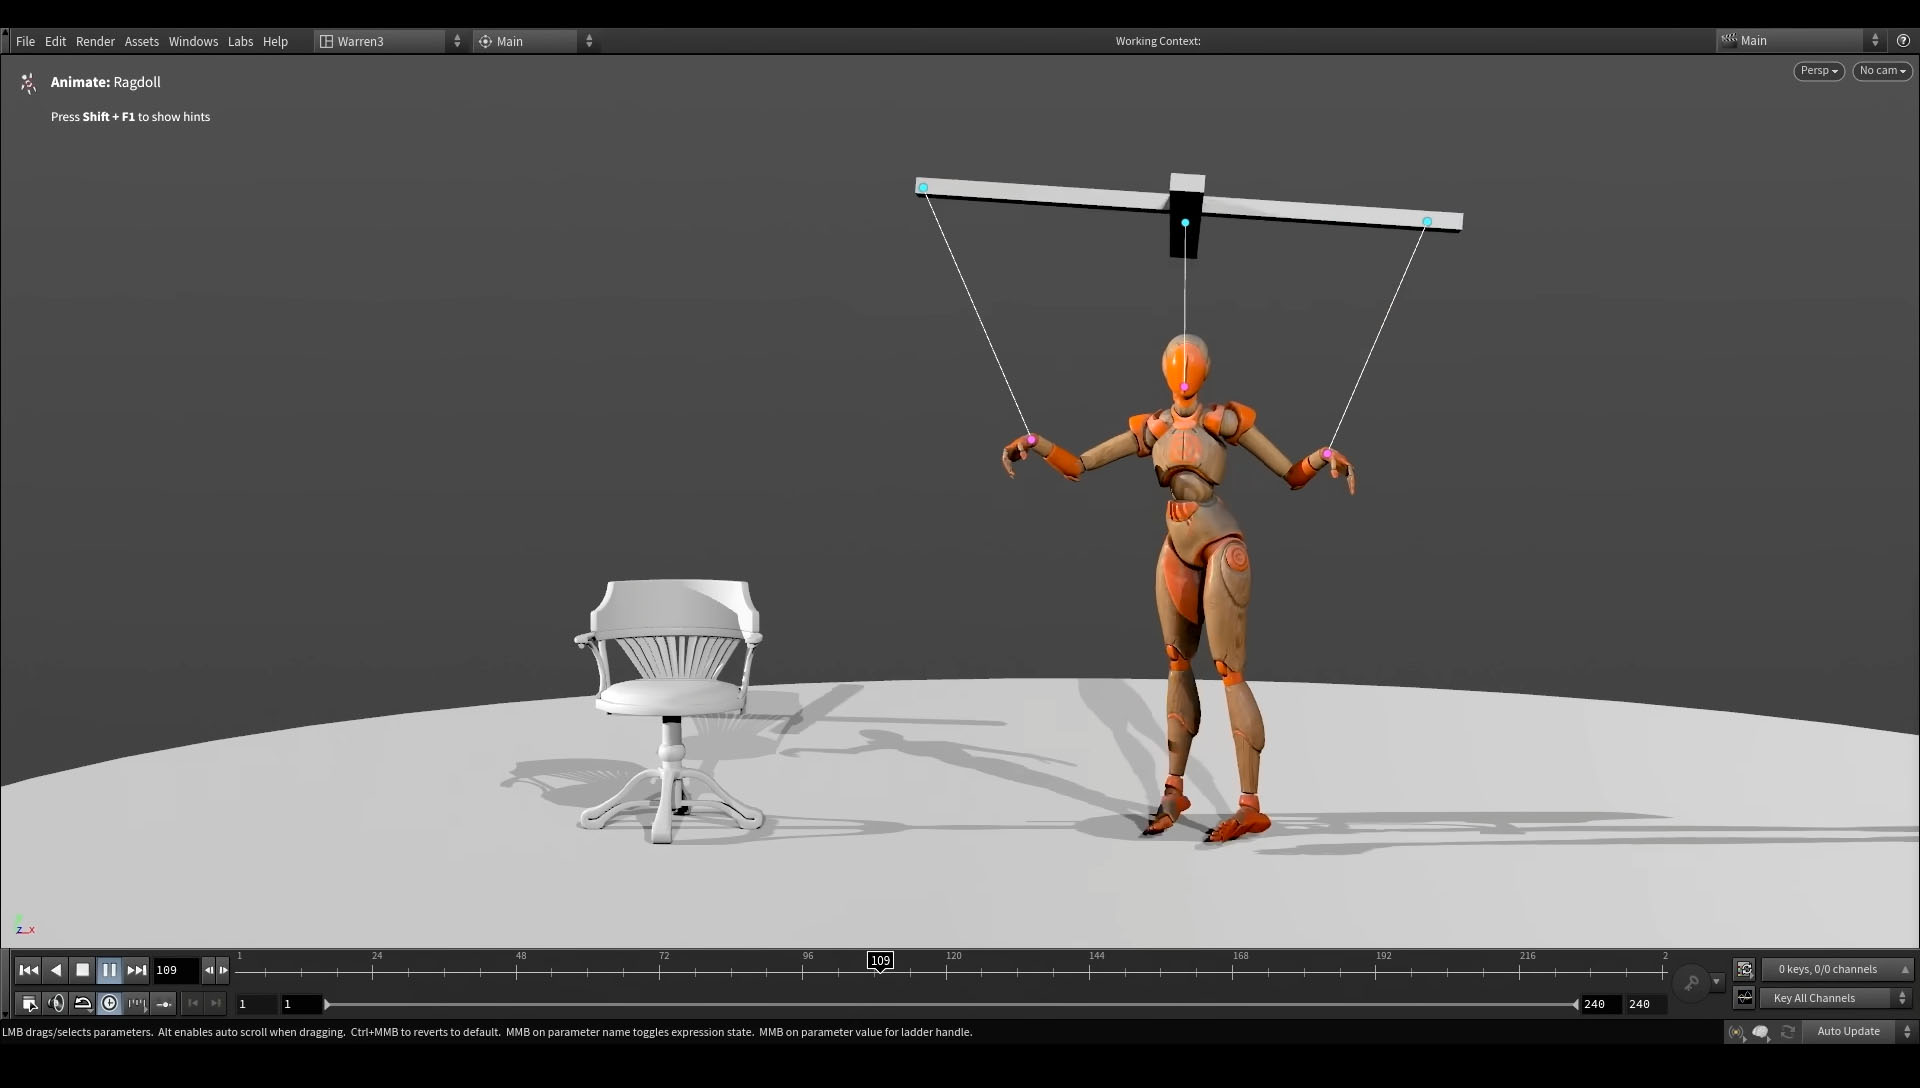1920x1088 pixels.
Task: Select the cyan anchor on crossbar left end
Action: pos(923,188)
